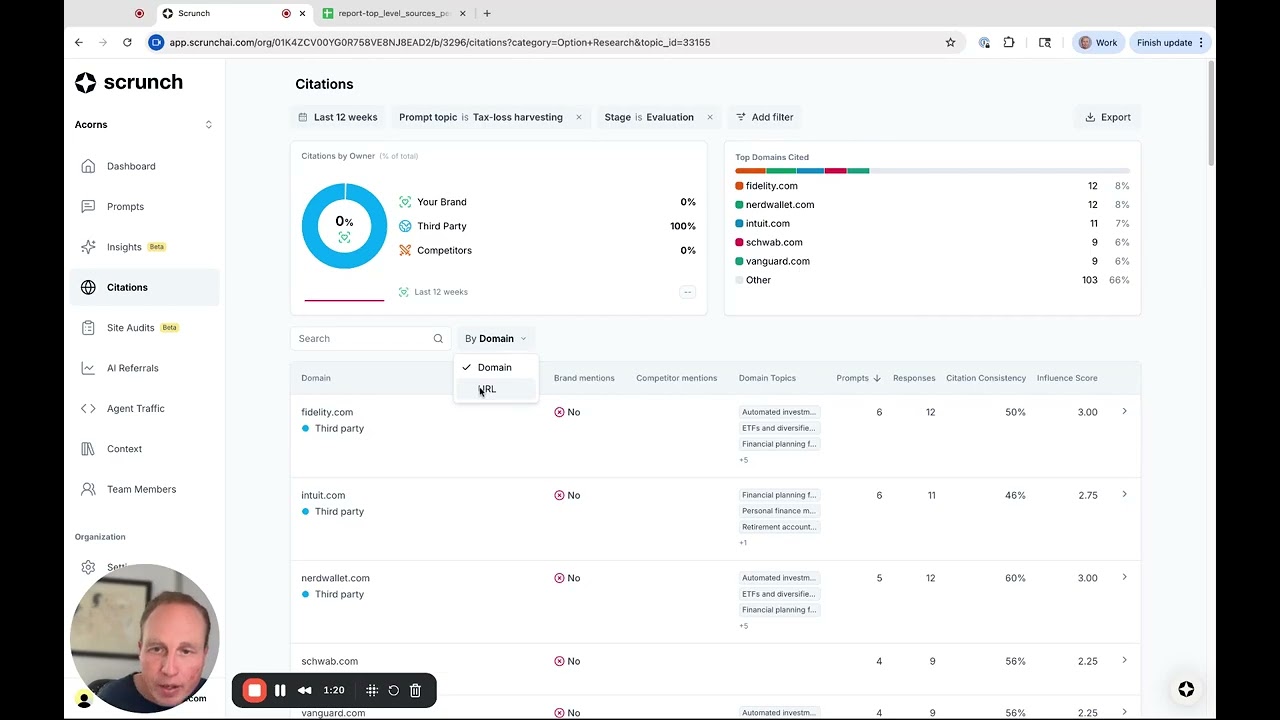1280x720 pixels.
Task: Go back in the browser
Action: 79,42
